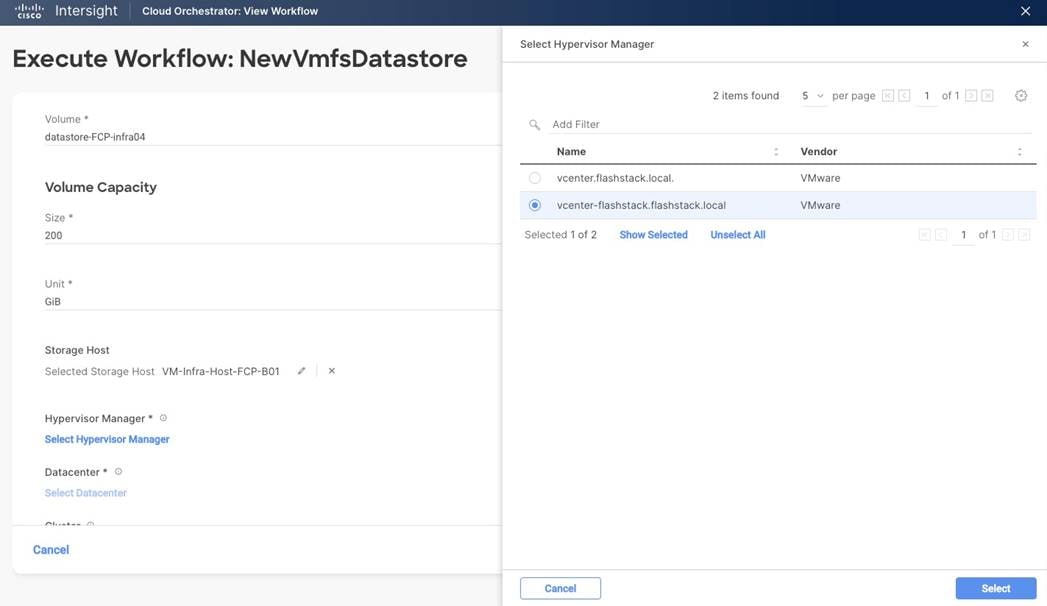Viewport: 1047px width, 606px height.
Task: Click the Volume name input field
Action: [272, 137]
